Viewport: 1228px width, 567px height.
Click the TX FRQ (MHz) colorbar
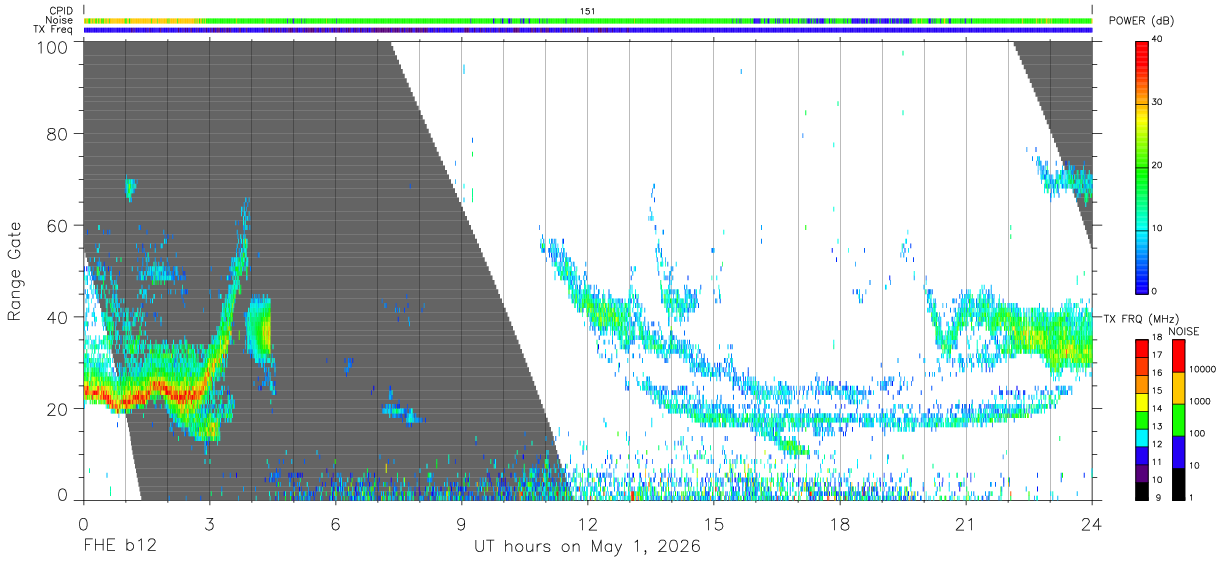tap(1142, 420)
